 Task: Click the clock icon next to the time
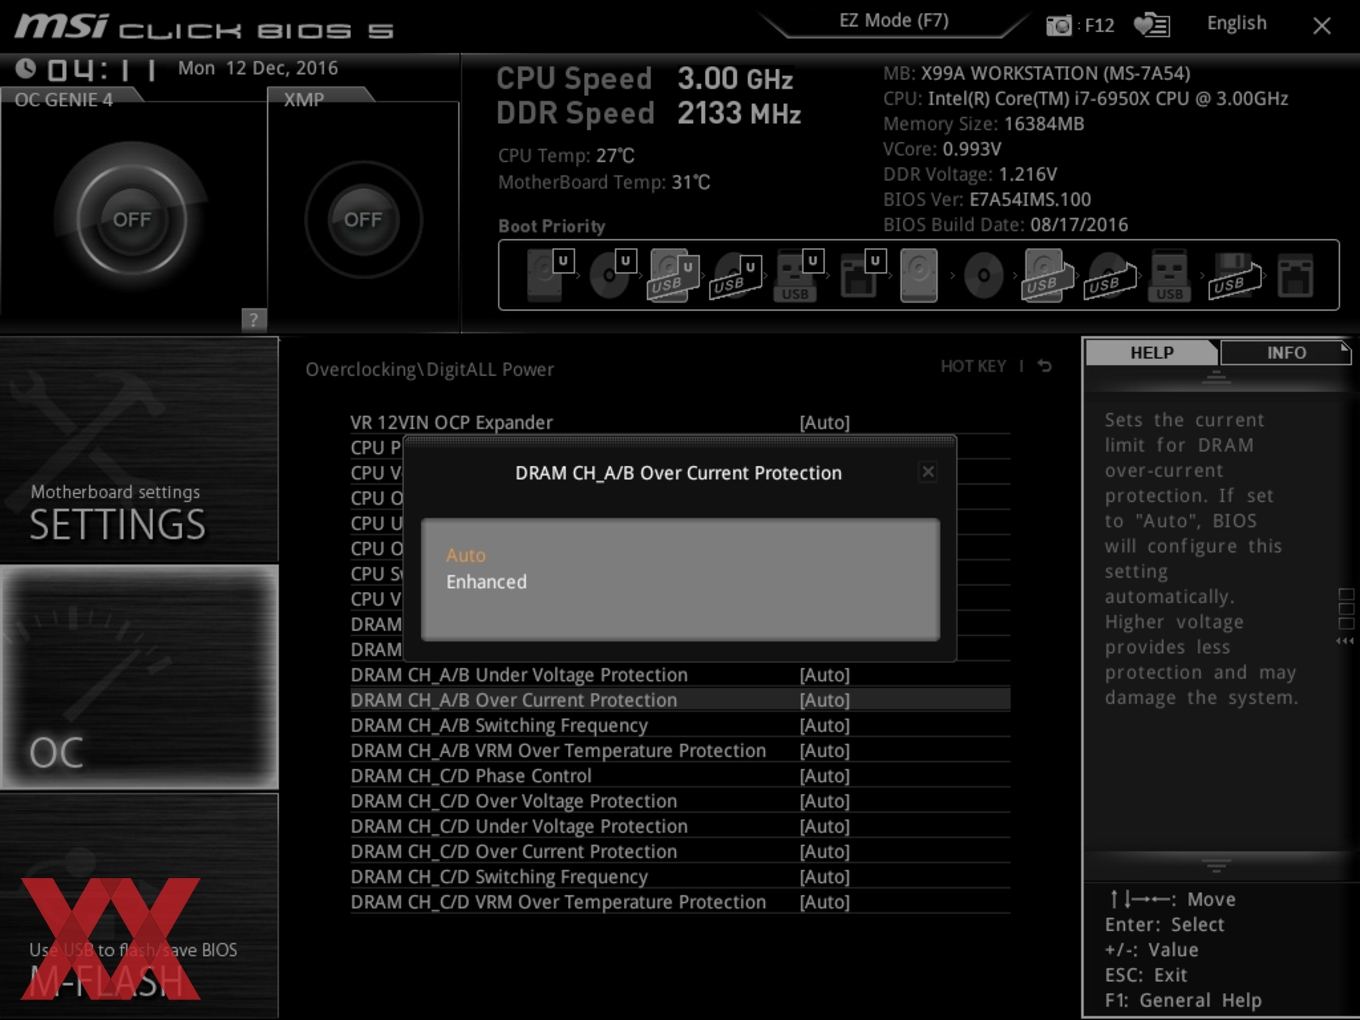[26, 68]
